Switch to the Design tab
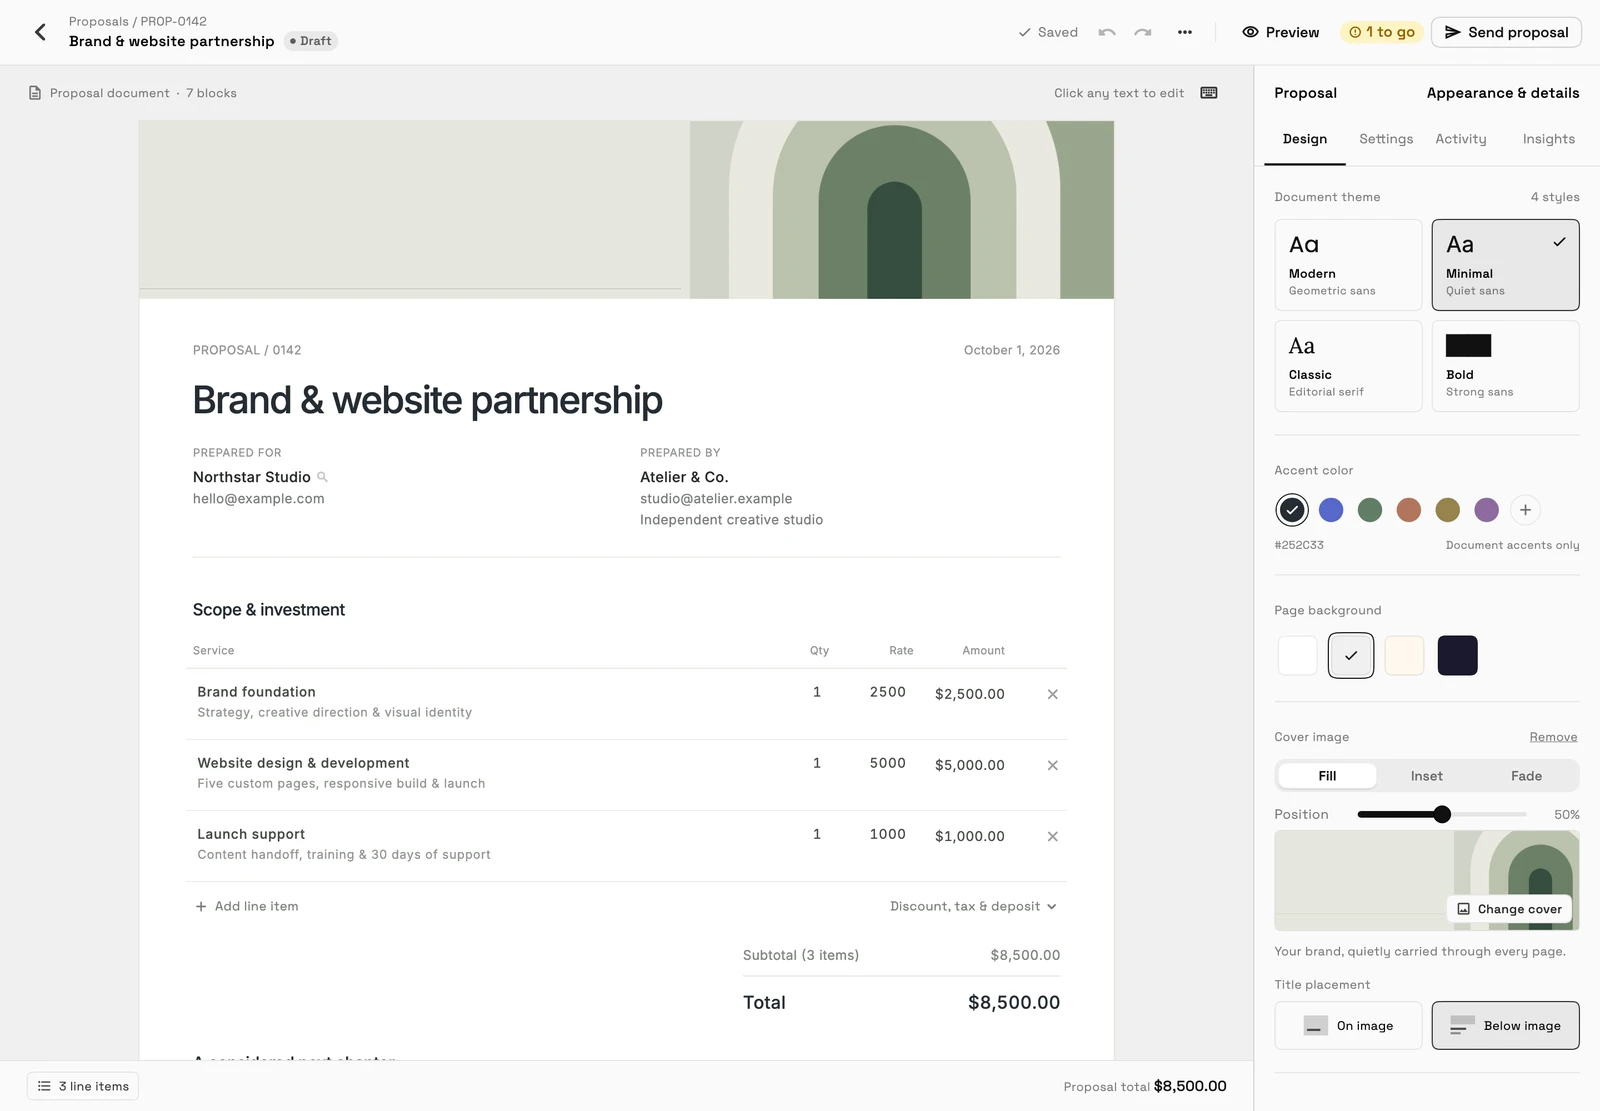The image size is (1600, 1111). point(1305,139)
